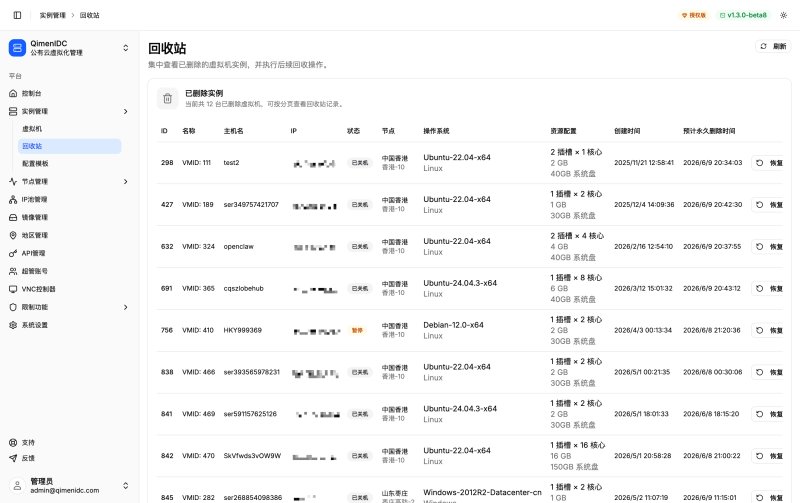Expand the 限制功能 chevron
Screen dimensions: 800x503
[126, 307]
